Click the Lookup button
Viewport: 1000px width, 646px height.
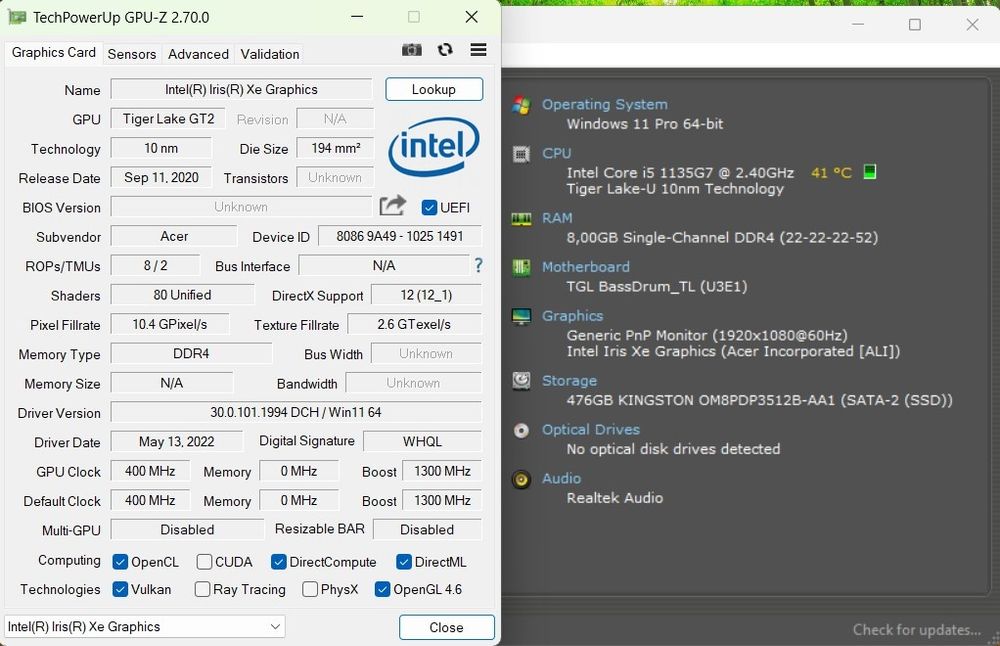434,89
